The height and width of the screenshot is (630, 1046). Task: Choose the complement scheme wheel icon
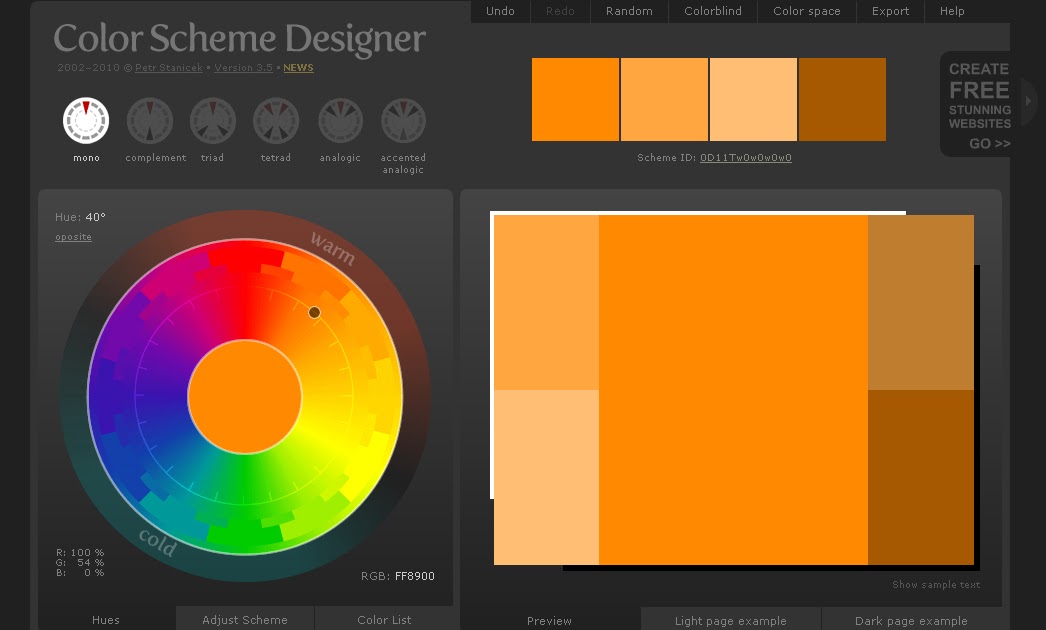[x=149, y=121]
